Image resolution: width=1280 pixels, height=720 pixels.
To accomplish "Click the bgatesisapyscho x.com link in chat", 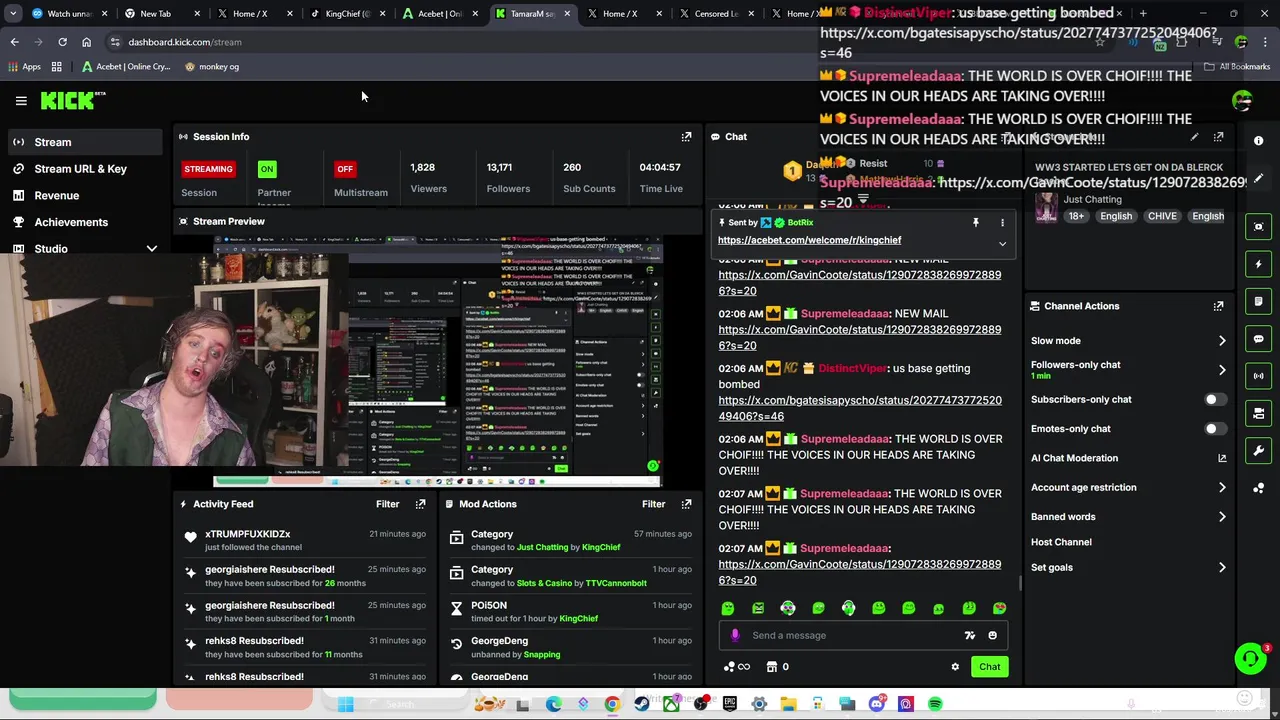I will (x=860, y=408).
